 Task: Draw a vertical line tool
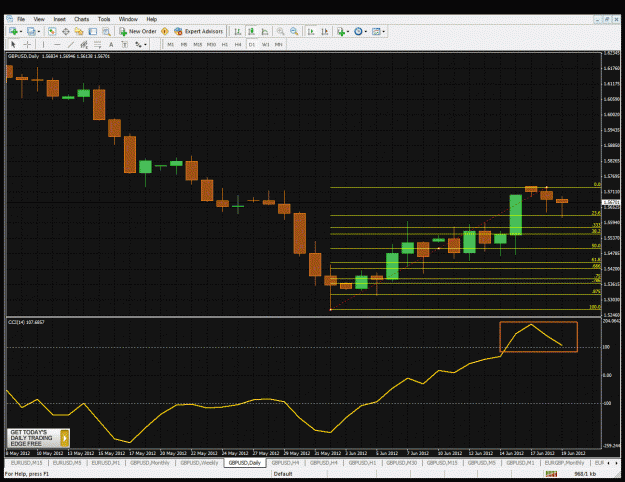[43, 44]
